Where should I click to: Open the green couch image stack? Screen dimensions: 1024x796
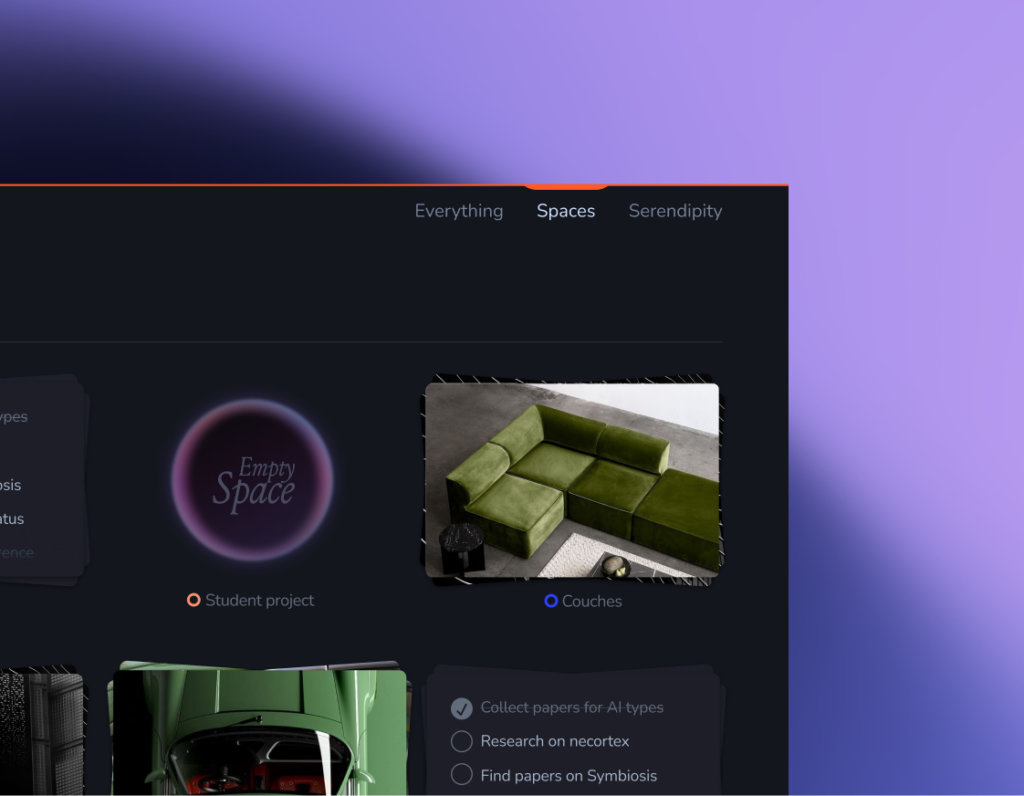tap(572, 480)
